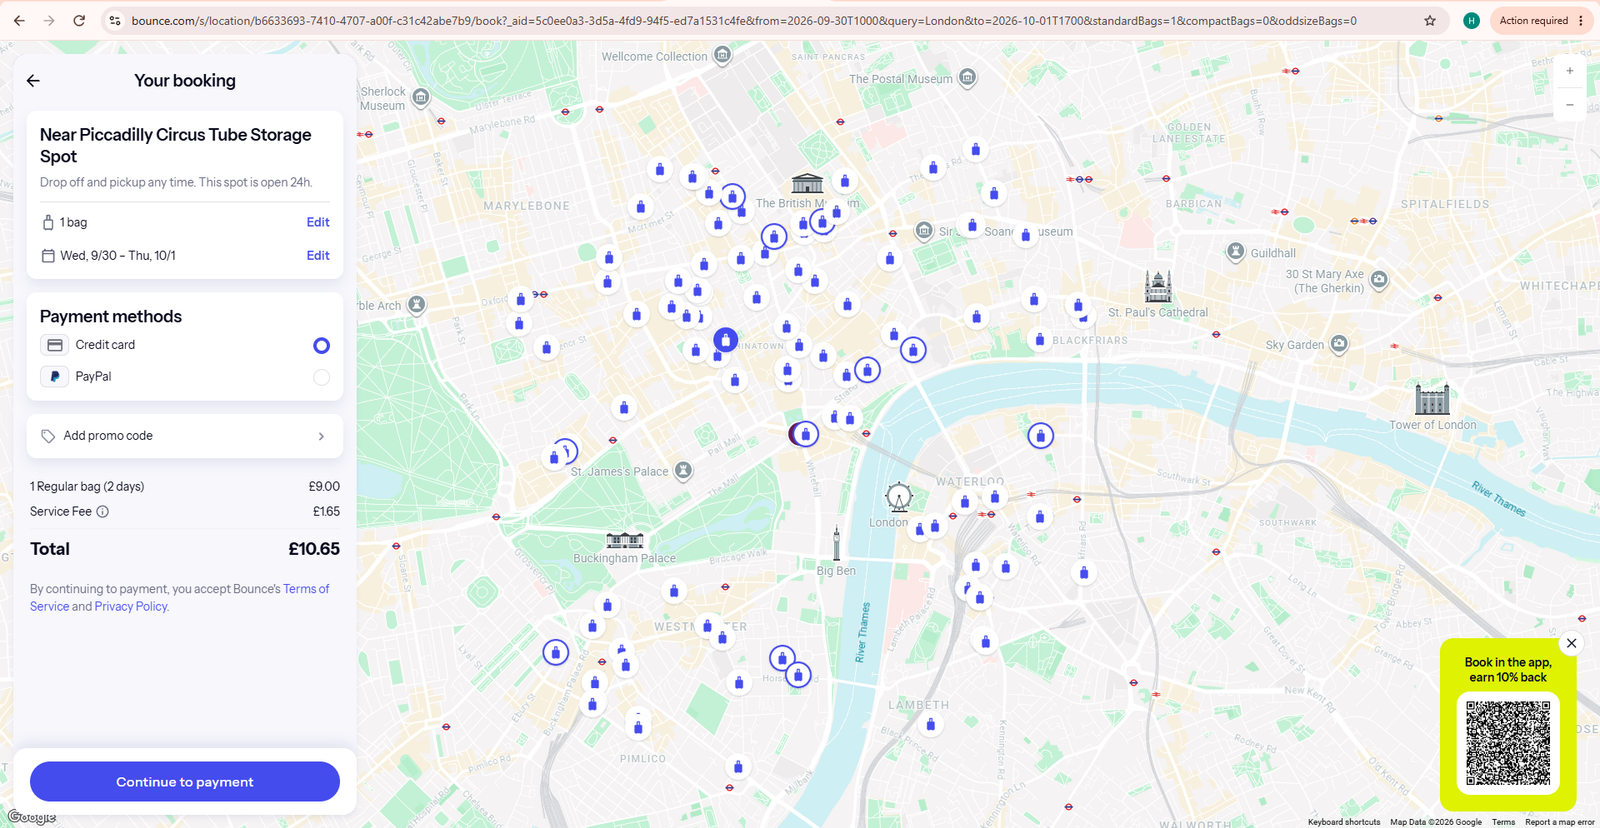The image size is (1600, 828).
Task: Click the St. James's Palace marker
Action: pos(683,470)
